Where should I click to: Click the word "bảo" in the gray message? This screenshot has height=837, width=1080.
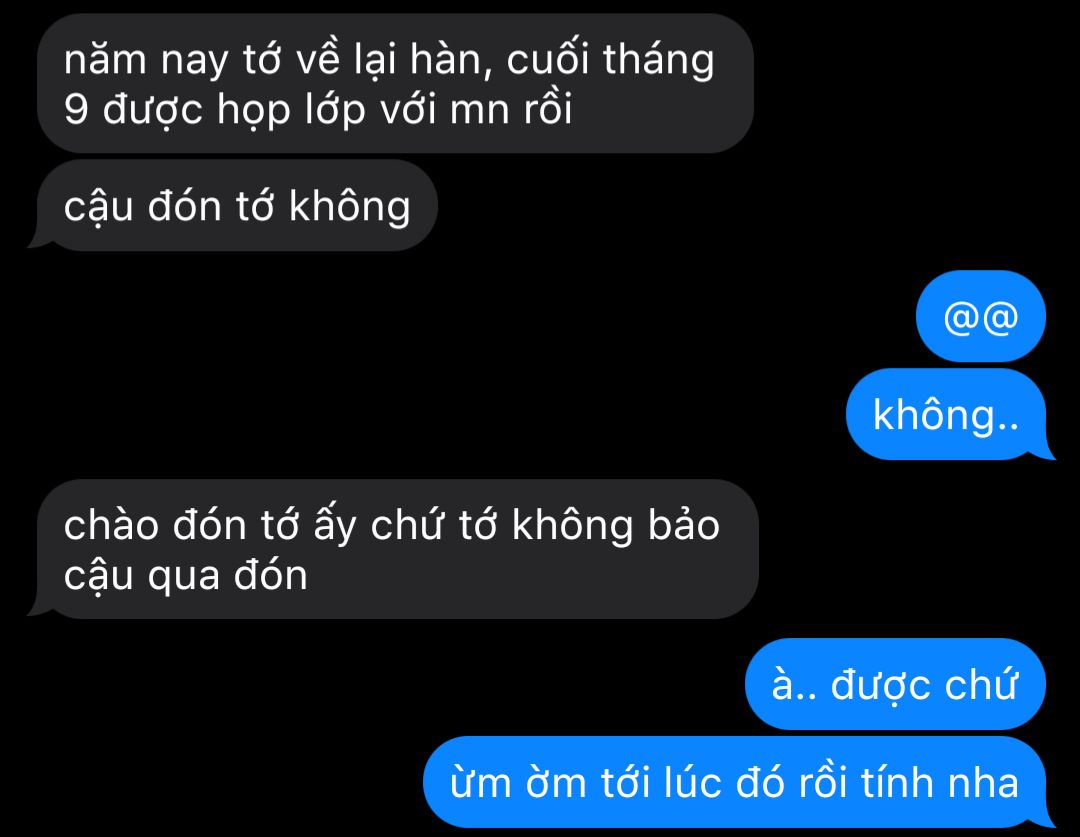coord(683,526)
